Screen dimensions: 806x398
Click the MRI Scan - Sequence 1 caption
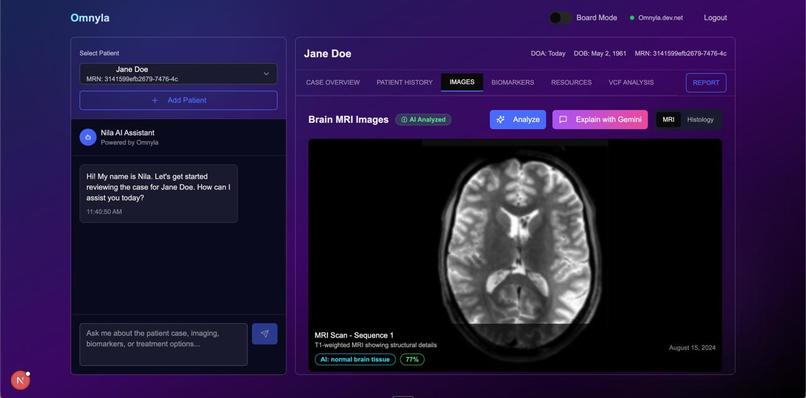(x=354, y=335)
